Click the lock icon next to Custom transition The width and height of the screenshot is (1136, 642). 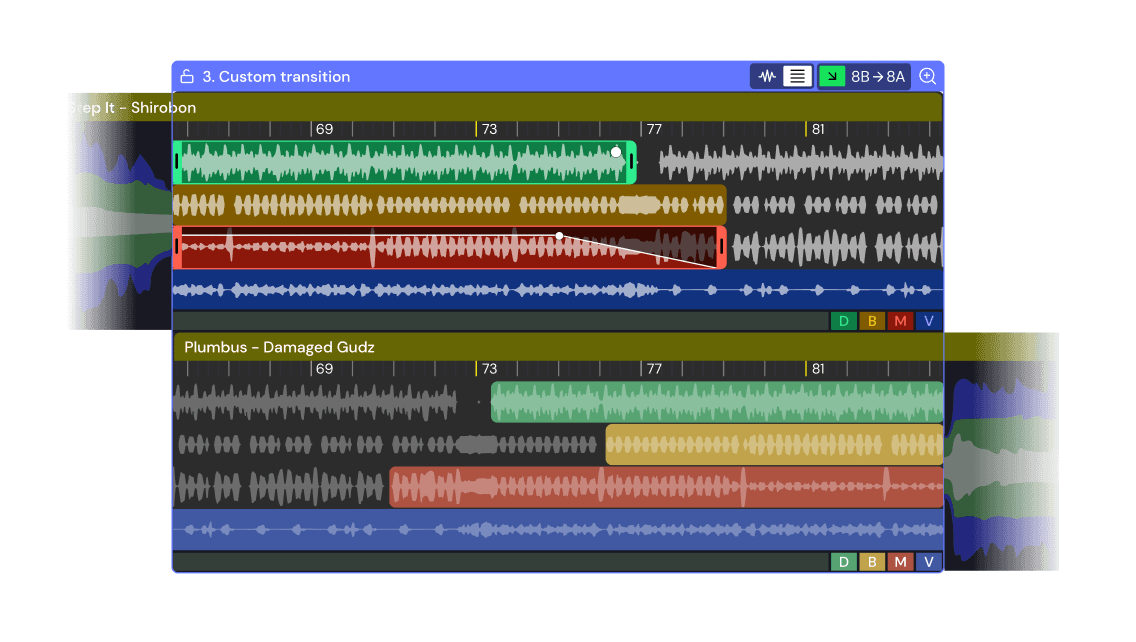point(186,76)
